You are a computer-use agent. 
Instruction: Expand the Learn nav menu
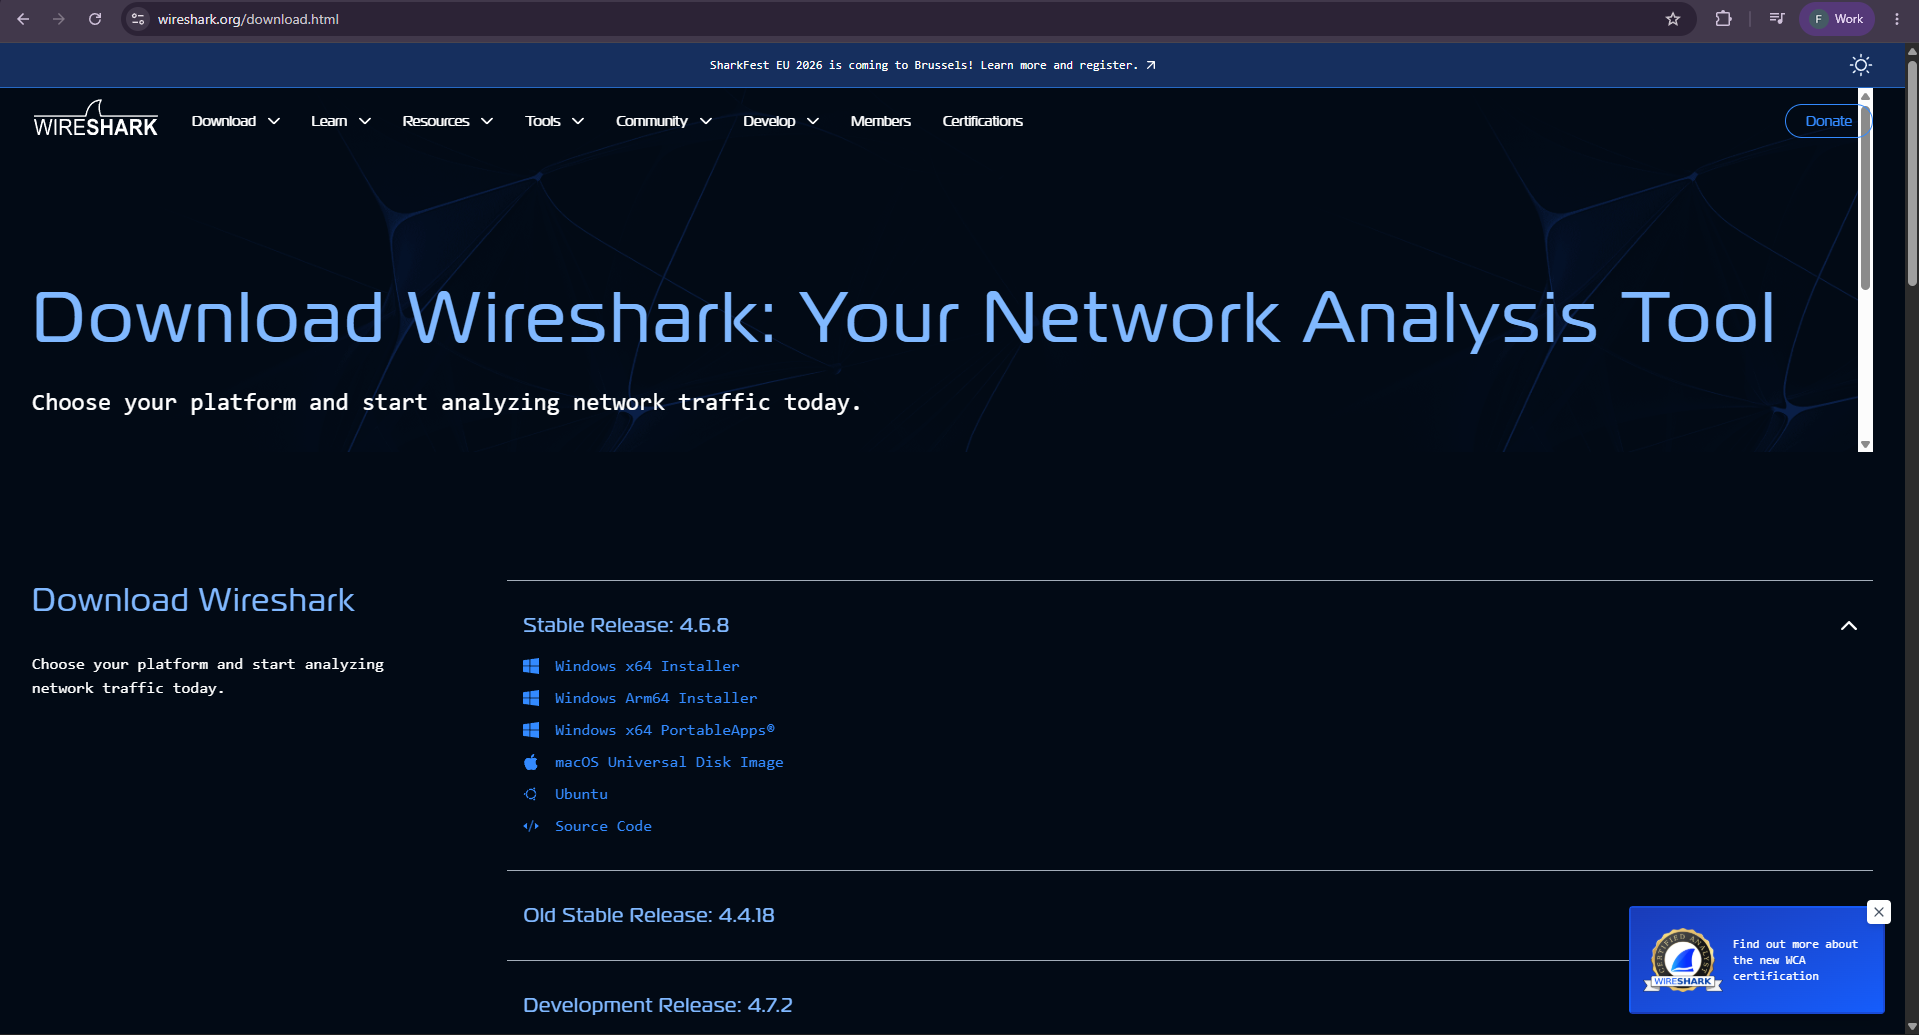(341, 121)
